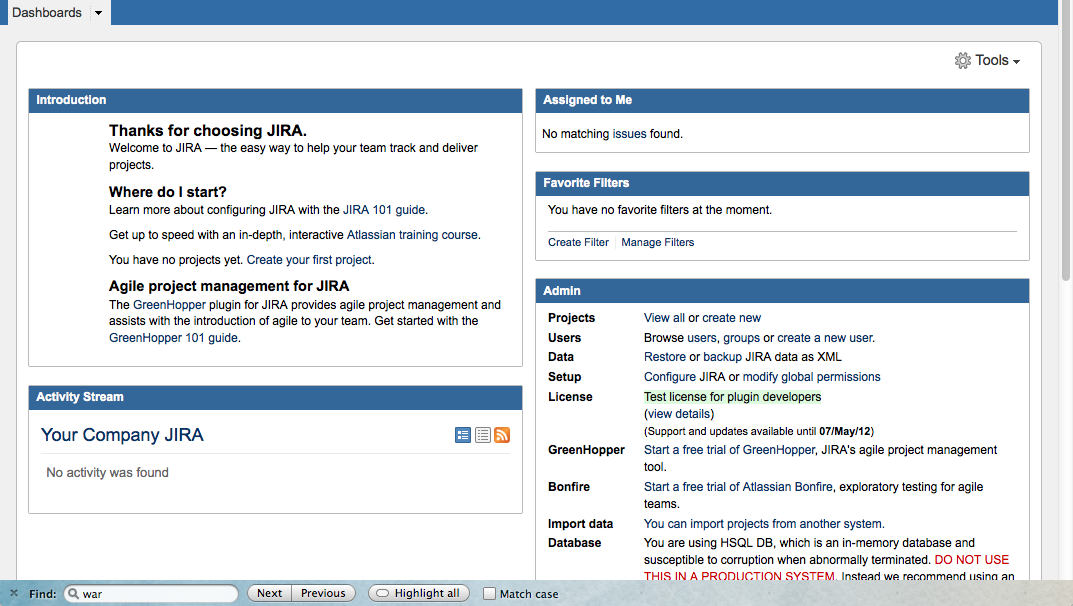Close the find bar
Screen dimensions: 1073x606
pyautogui.click(x=14, y=593)
